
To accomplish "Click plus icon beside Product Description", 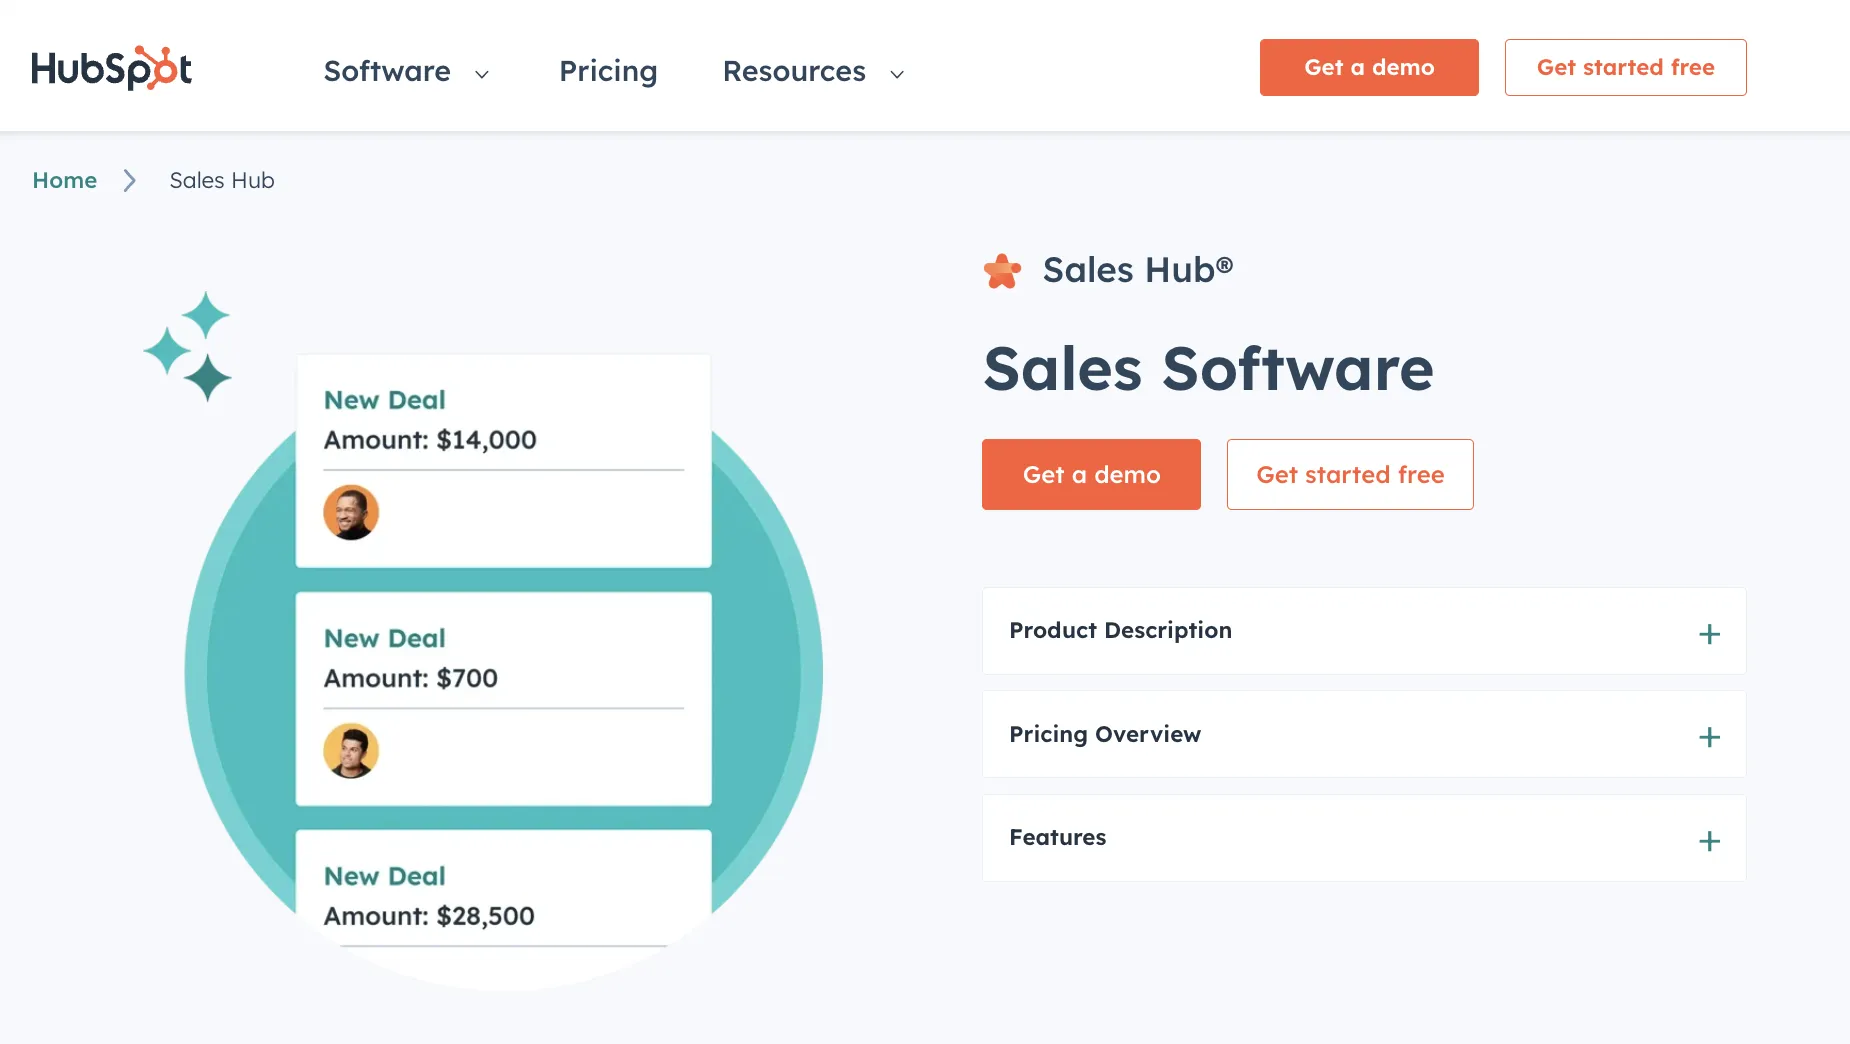I will (x=1709, y=634).
